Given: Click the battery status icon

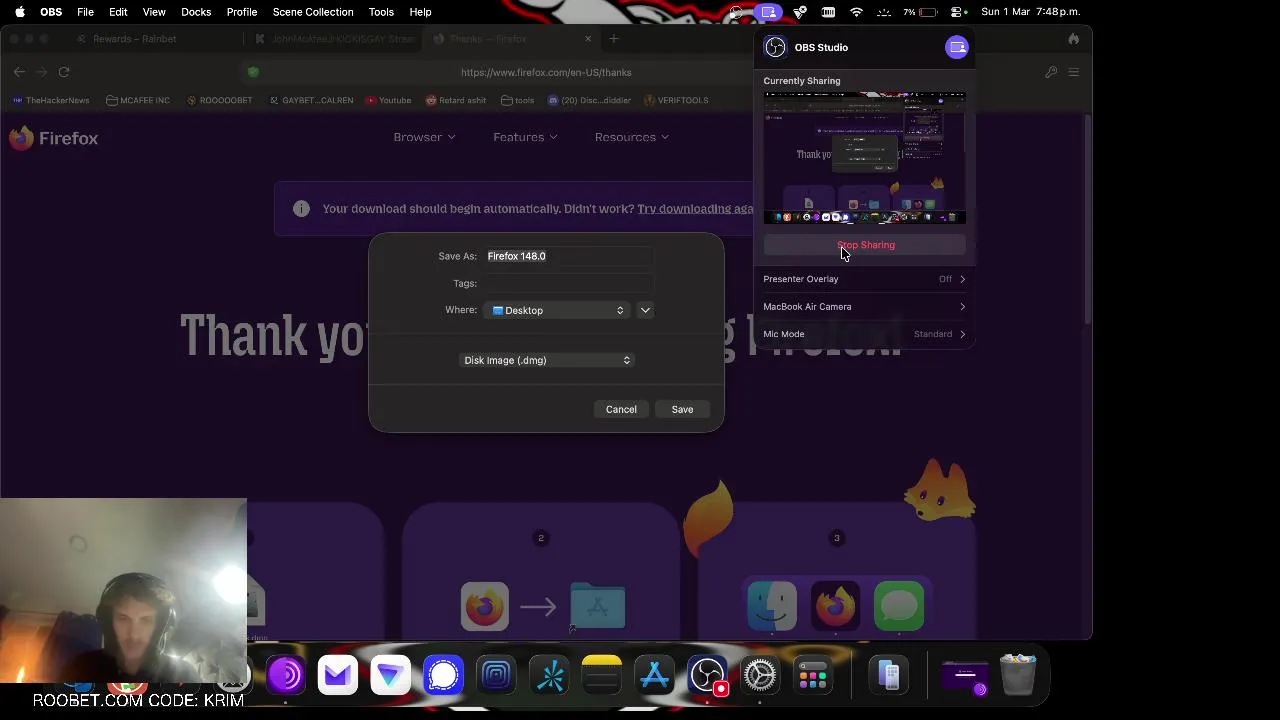Looking at the screenshot, I should (x=928, y=12).
